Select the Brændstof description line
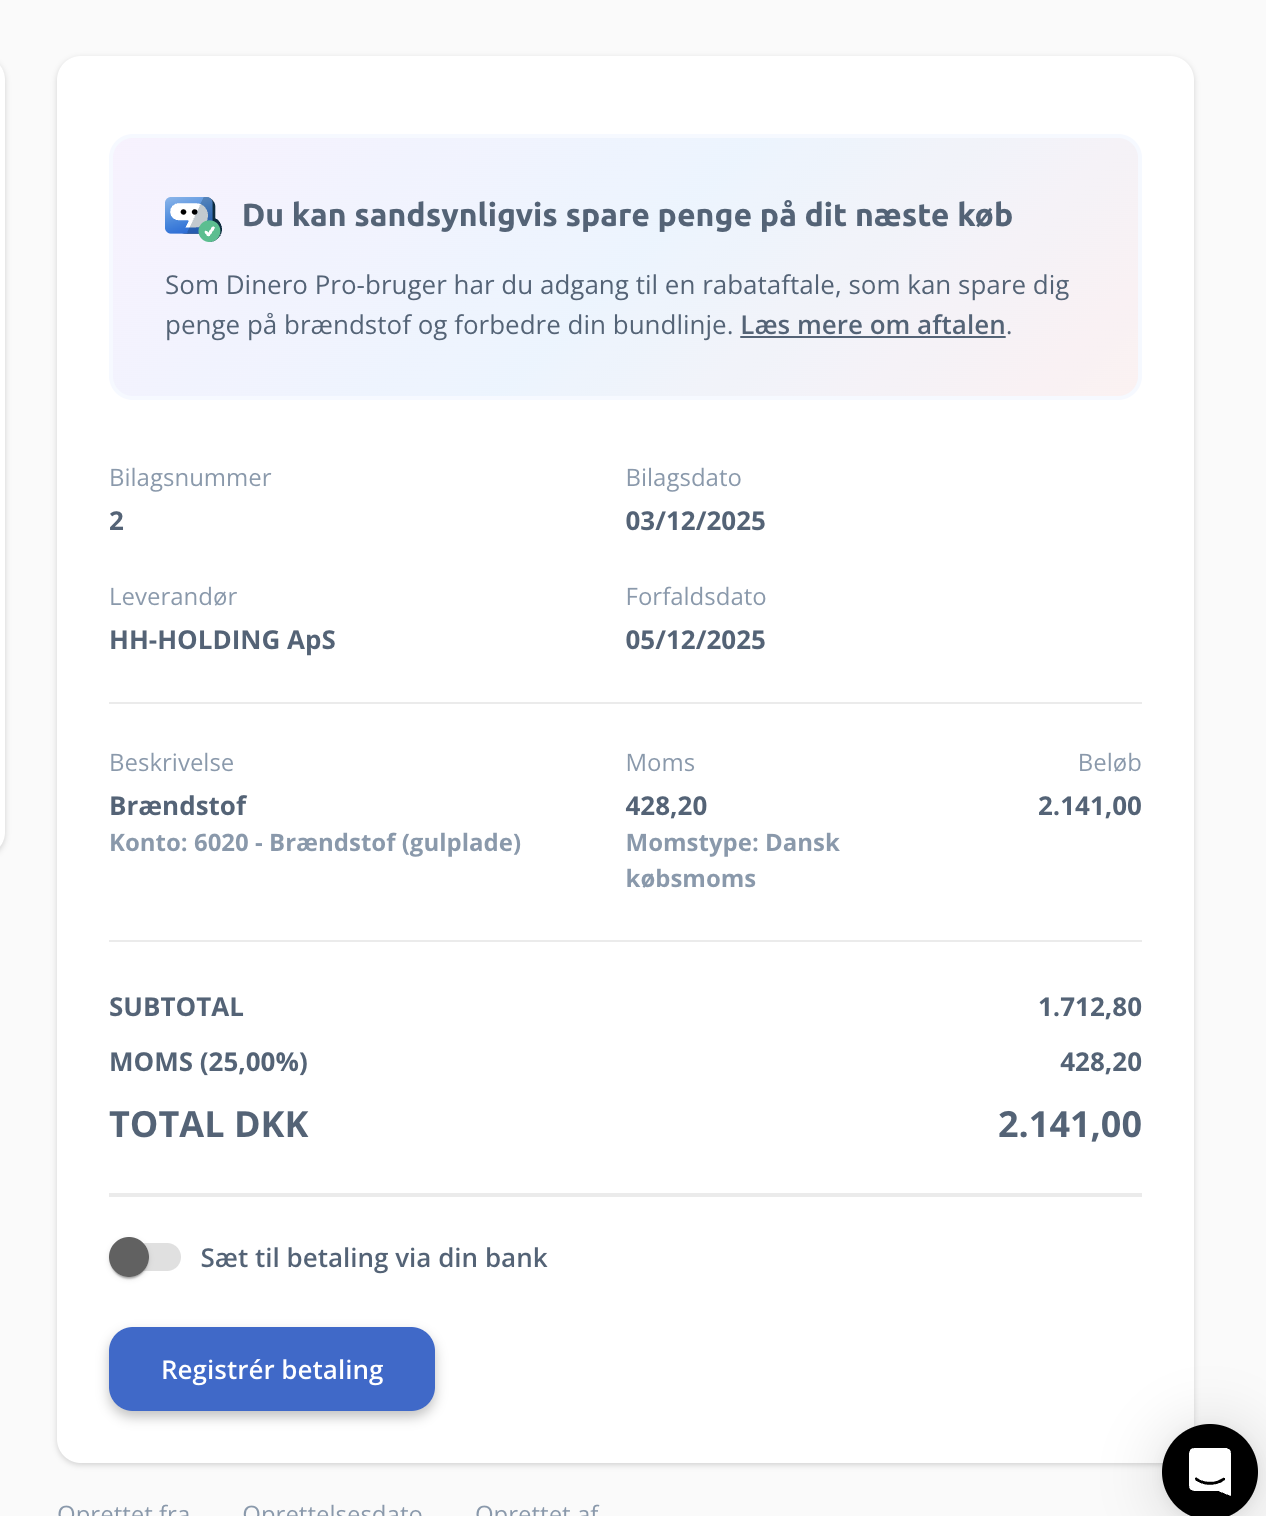Image resolution: width=1266 pixels, height=1516 pixels. (x=178, y=806)
